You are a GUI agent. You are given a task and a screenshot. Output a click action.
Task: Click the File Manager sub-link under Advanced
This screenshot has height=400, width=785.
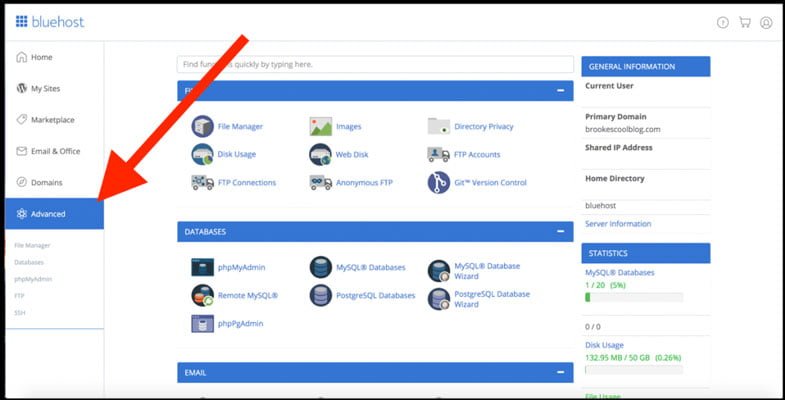(x=33, y=245)
